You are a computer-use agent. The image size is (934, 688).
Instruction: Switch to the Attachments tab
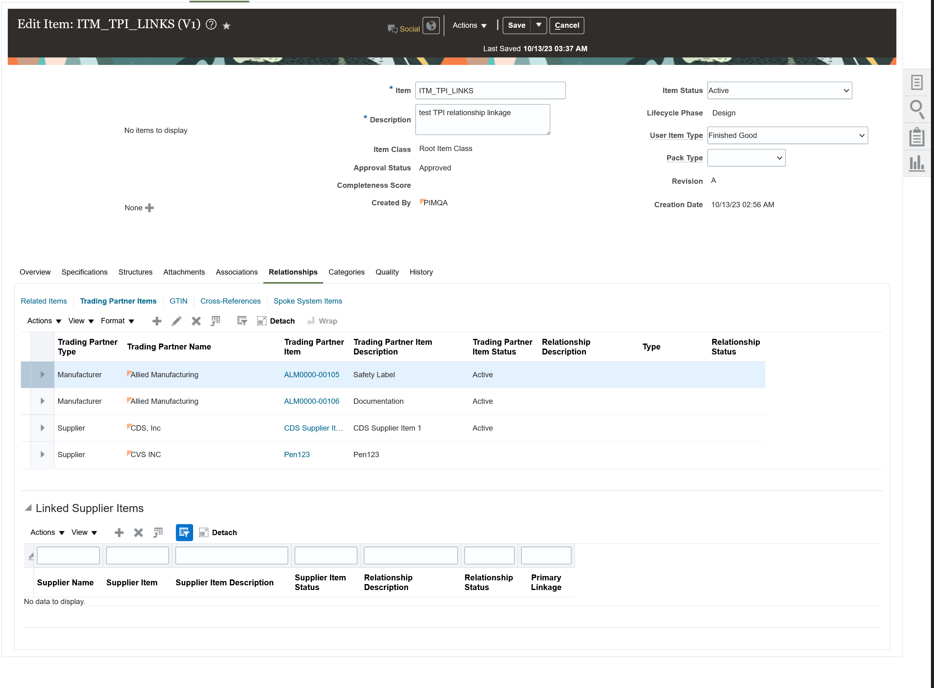point(184,272)
